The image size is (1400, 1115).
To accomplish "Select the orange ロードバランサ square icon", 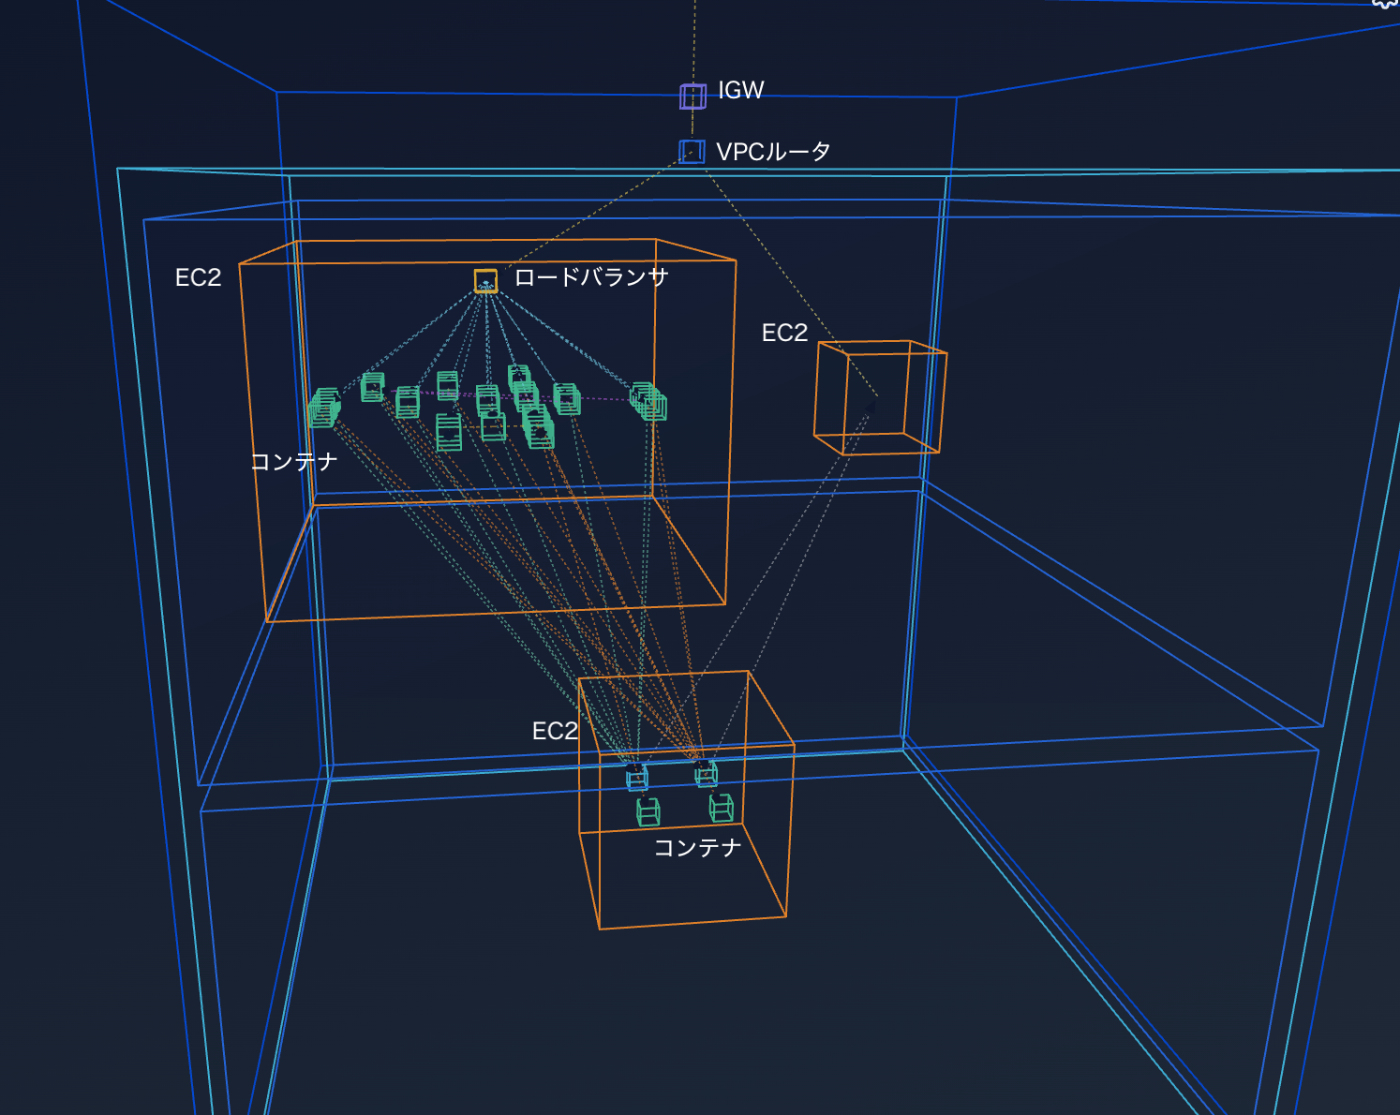I will [x=486, y=281].
